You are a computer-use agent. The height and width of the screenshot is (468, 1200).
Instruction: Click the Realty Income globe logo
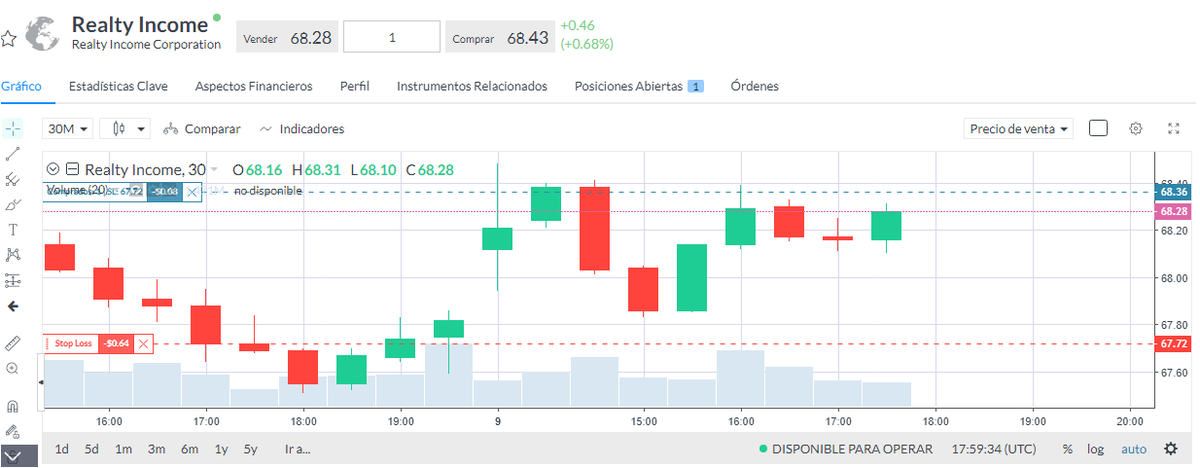(44, 33)
